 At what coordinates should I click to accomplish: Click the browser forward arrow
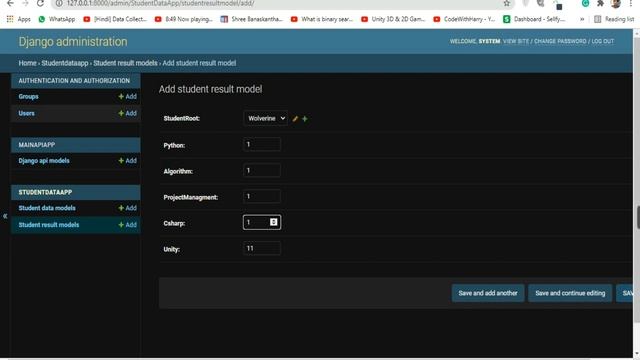point(25,3)
